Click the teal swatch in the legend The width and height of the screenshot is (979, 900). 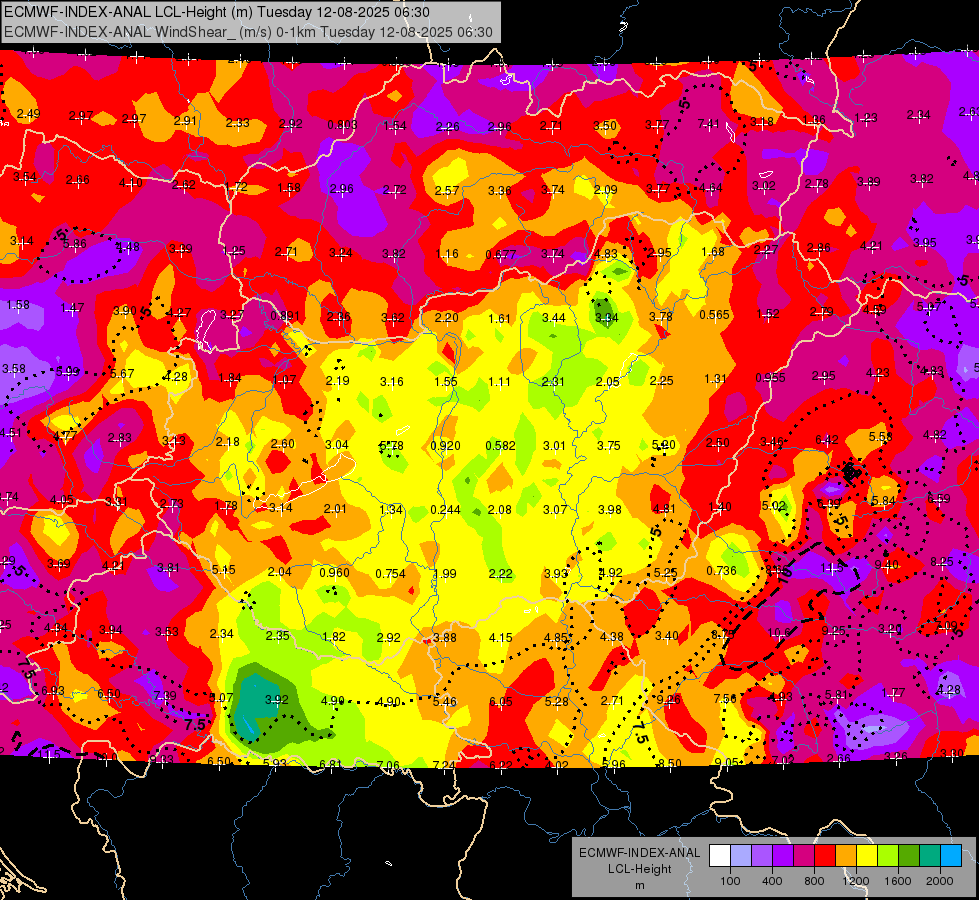[930, 856]
